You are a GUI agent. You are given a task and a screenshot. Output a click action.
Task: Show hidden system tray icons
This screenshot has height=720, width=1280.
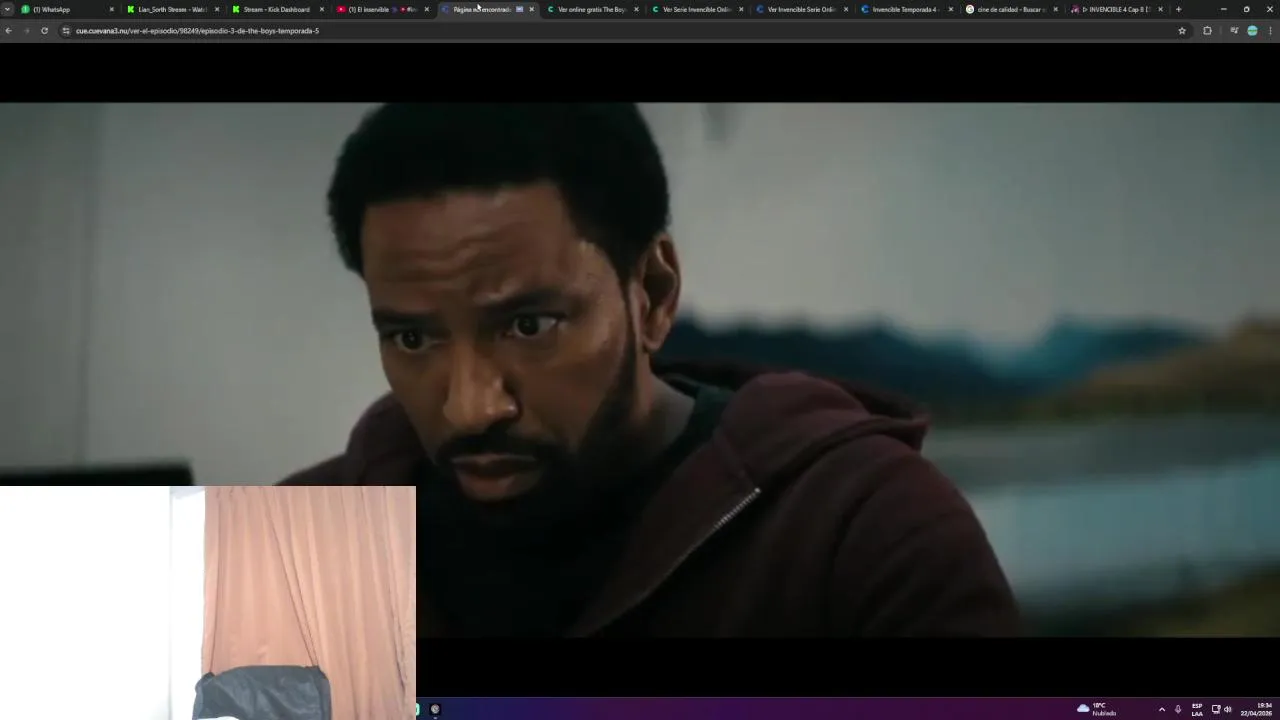coord(1162,709)
